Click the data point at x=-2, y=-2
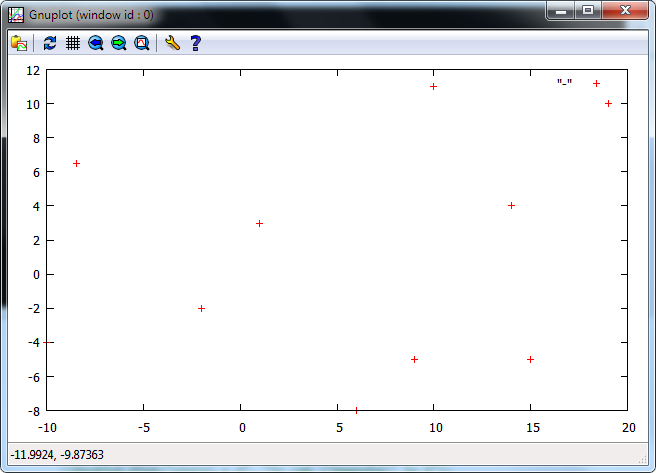The height and width of the screenshot is (473, 656). point(201,309)
